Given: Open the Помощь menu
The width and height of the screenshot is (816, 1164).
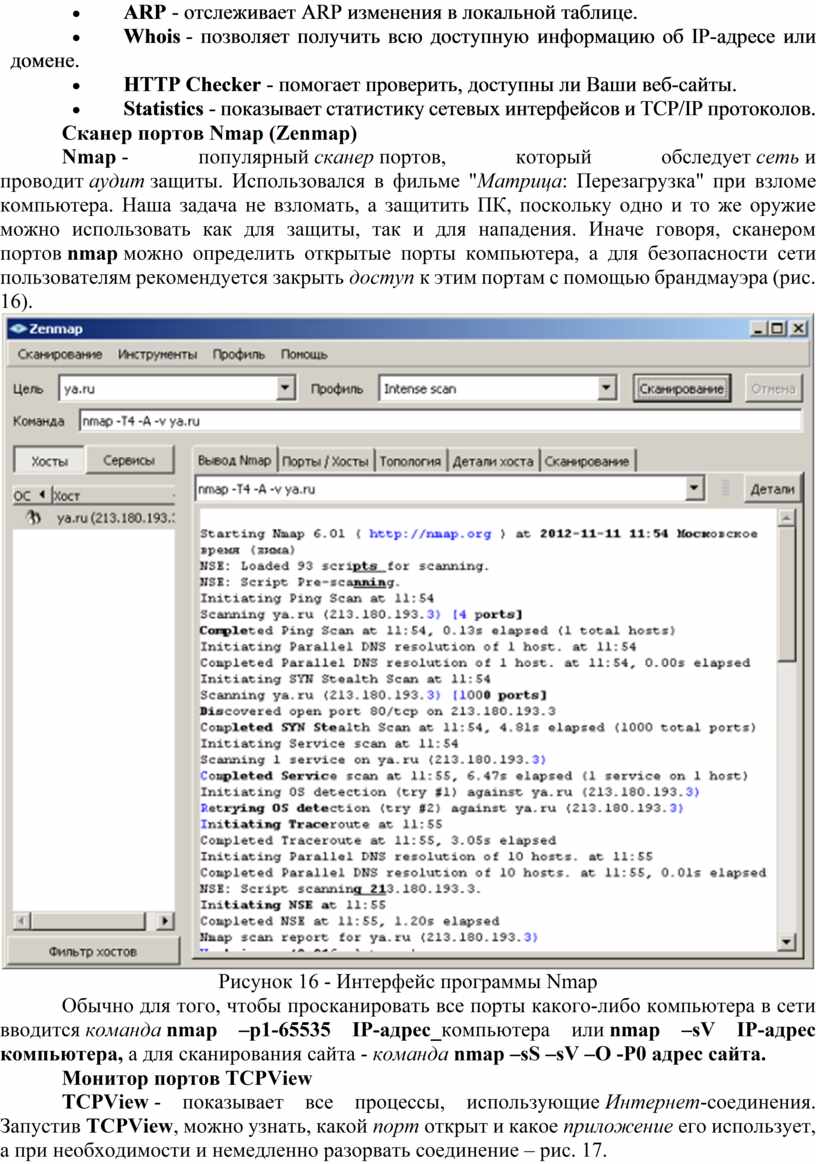Looking at the screenshot, I should (x=304, y=355).
